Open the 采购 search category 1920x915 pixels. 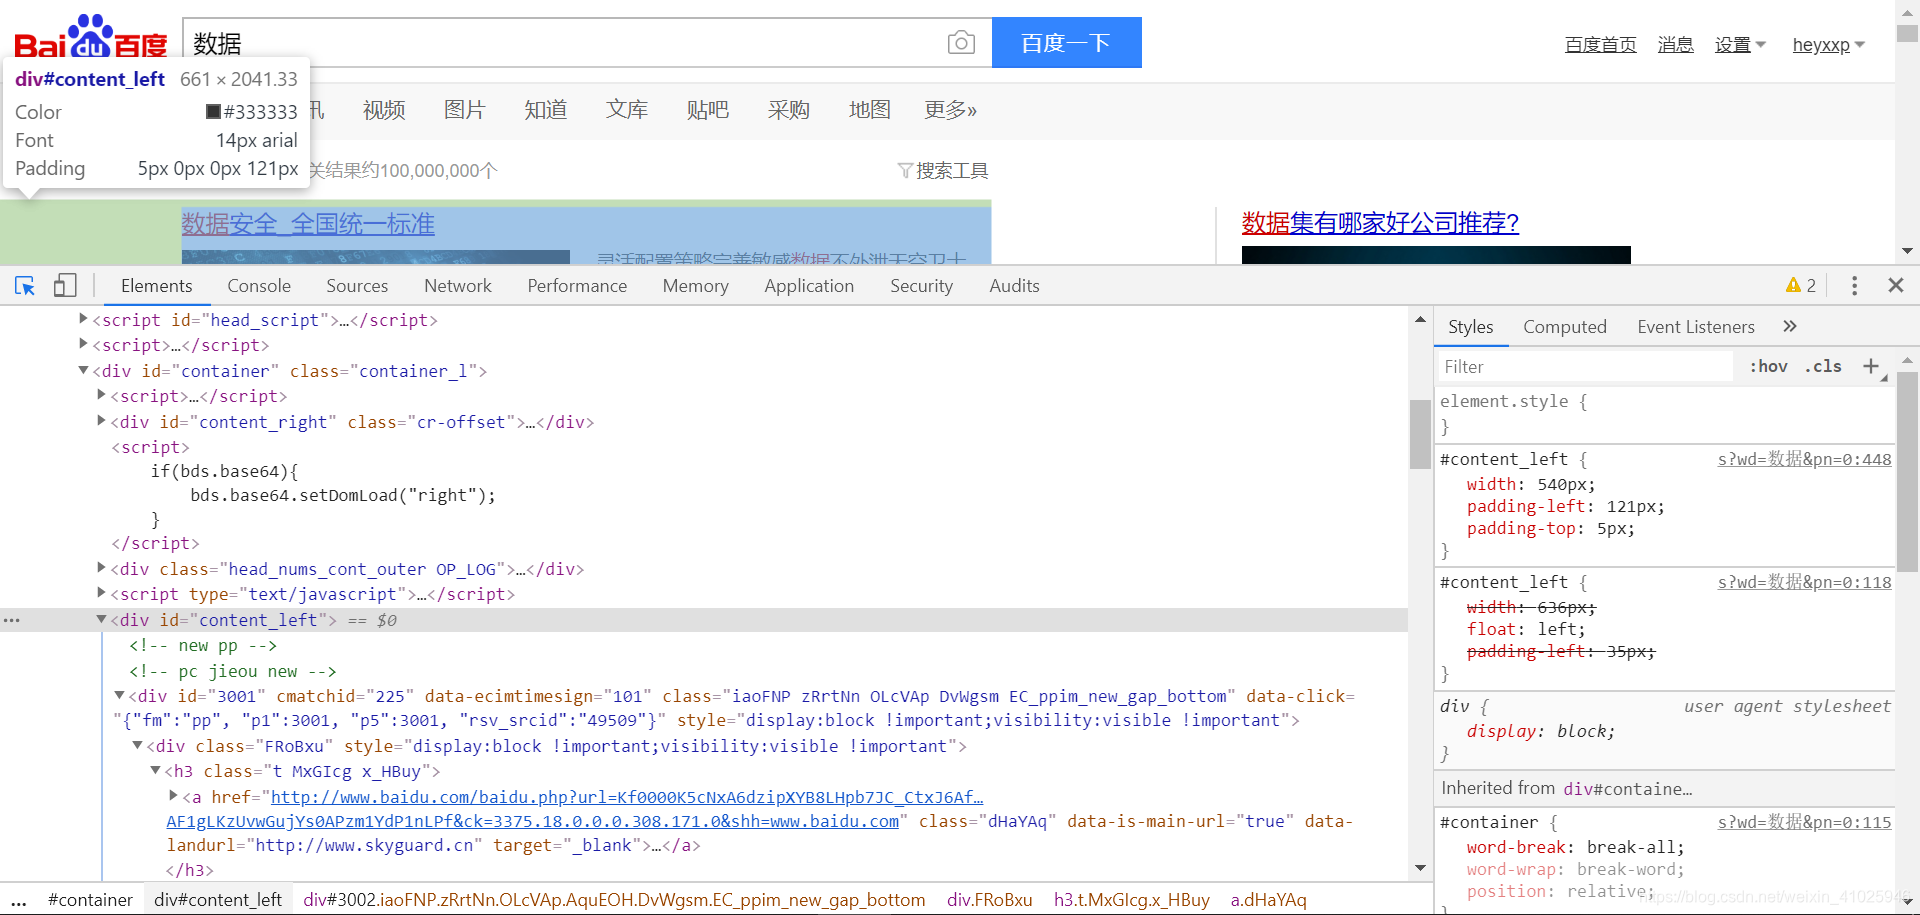click(x=789, y=110)
